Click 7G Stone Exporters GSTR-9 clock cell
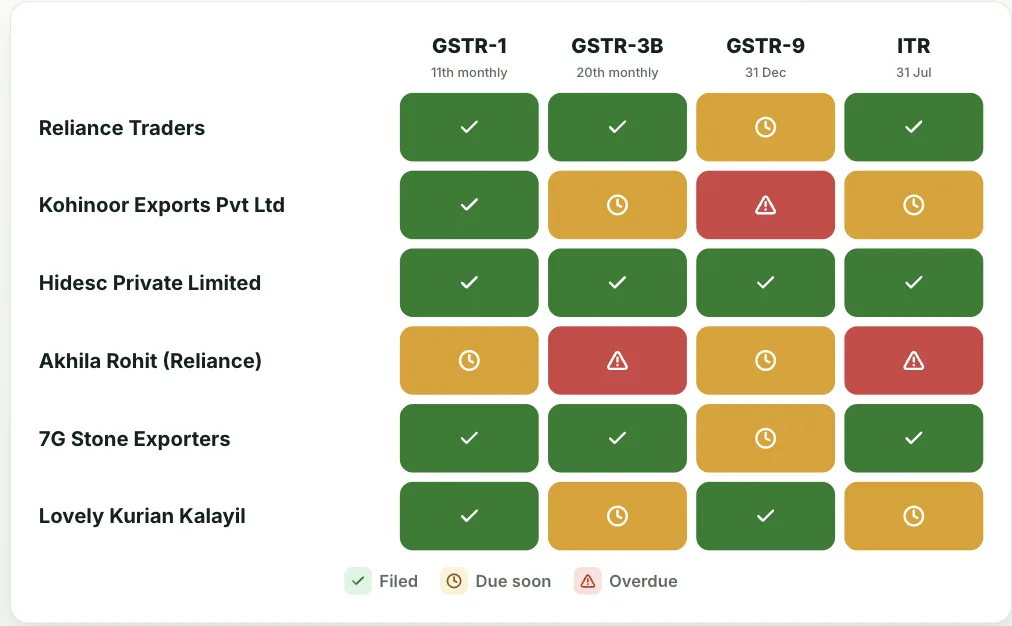This screenshot has height=626, width=1012. click(765, 438)
